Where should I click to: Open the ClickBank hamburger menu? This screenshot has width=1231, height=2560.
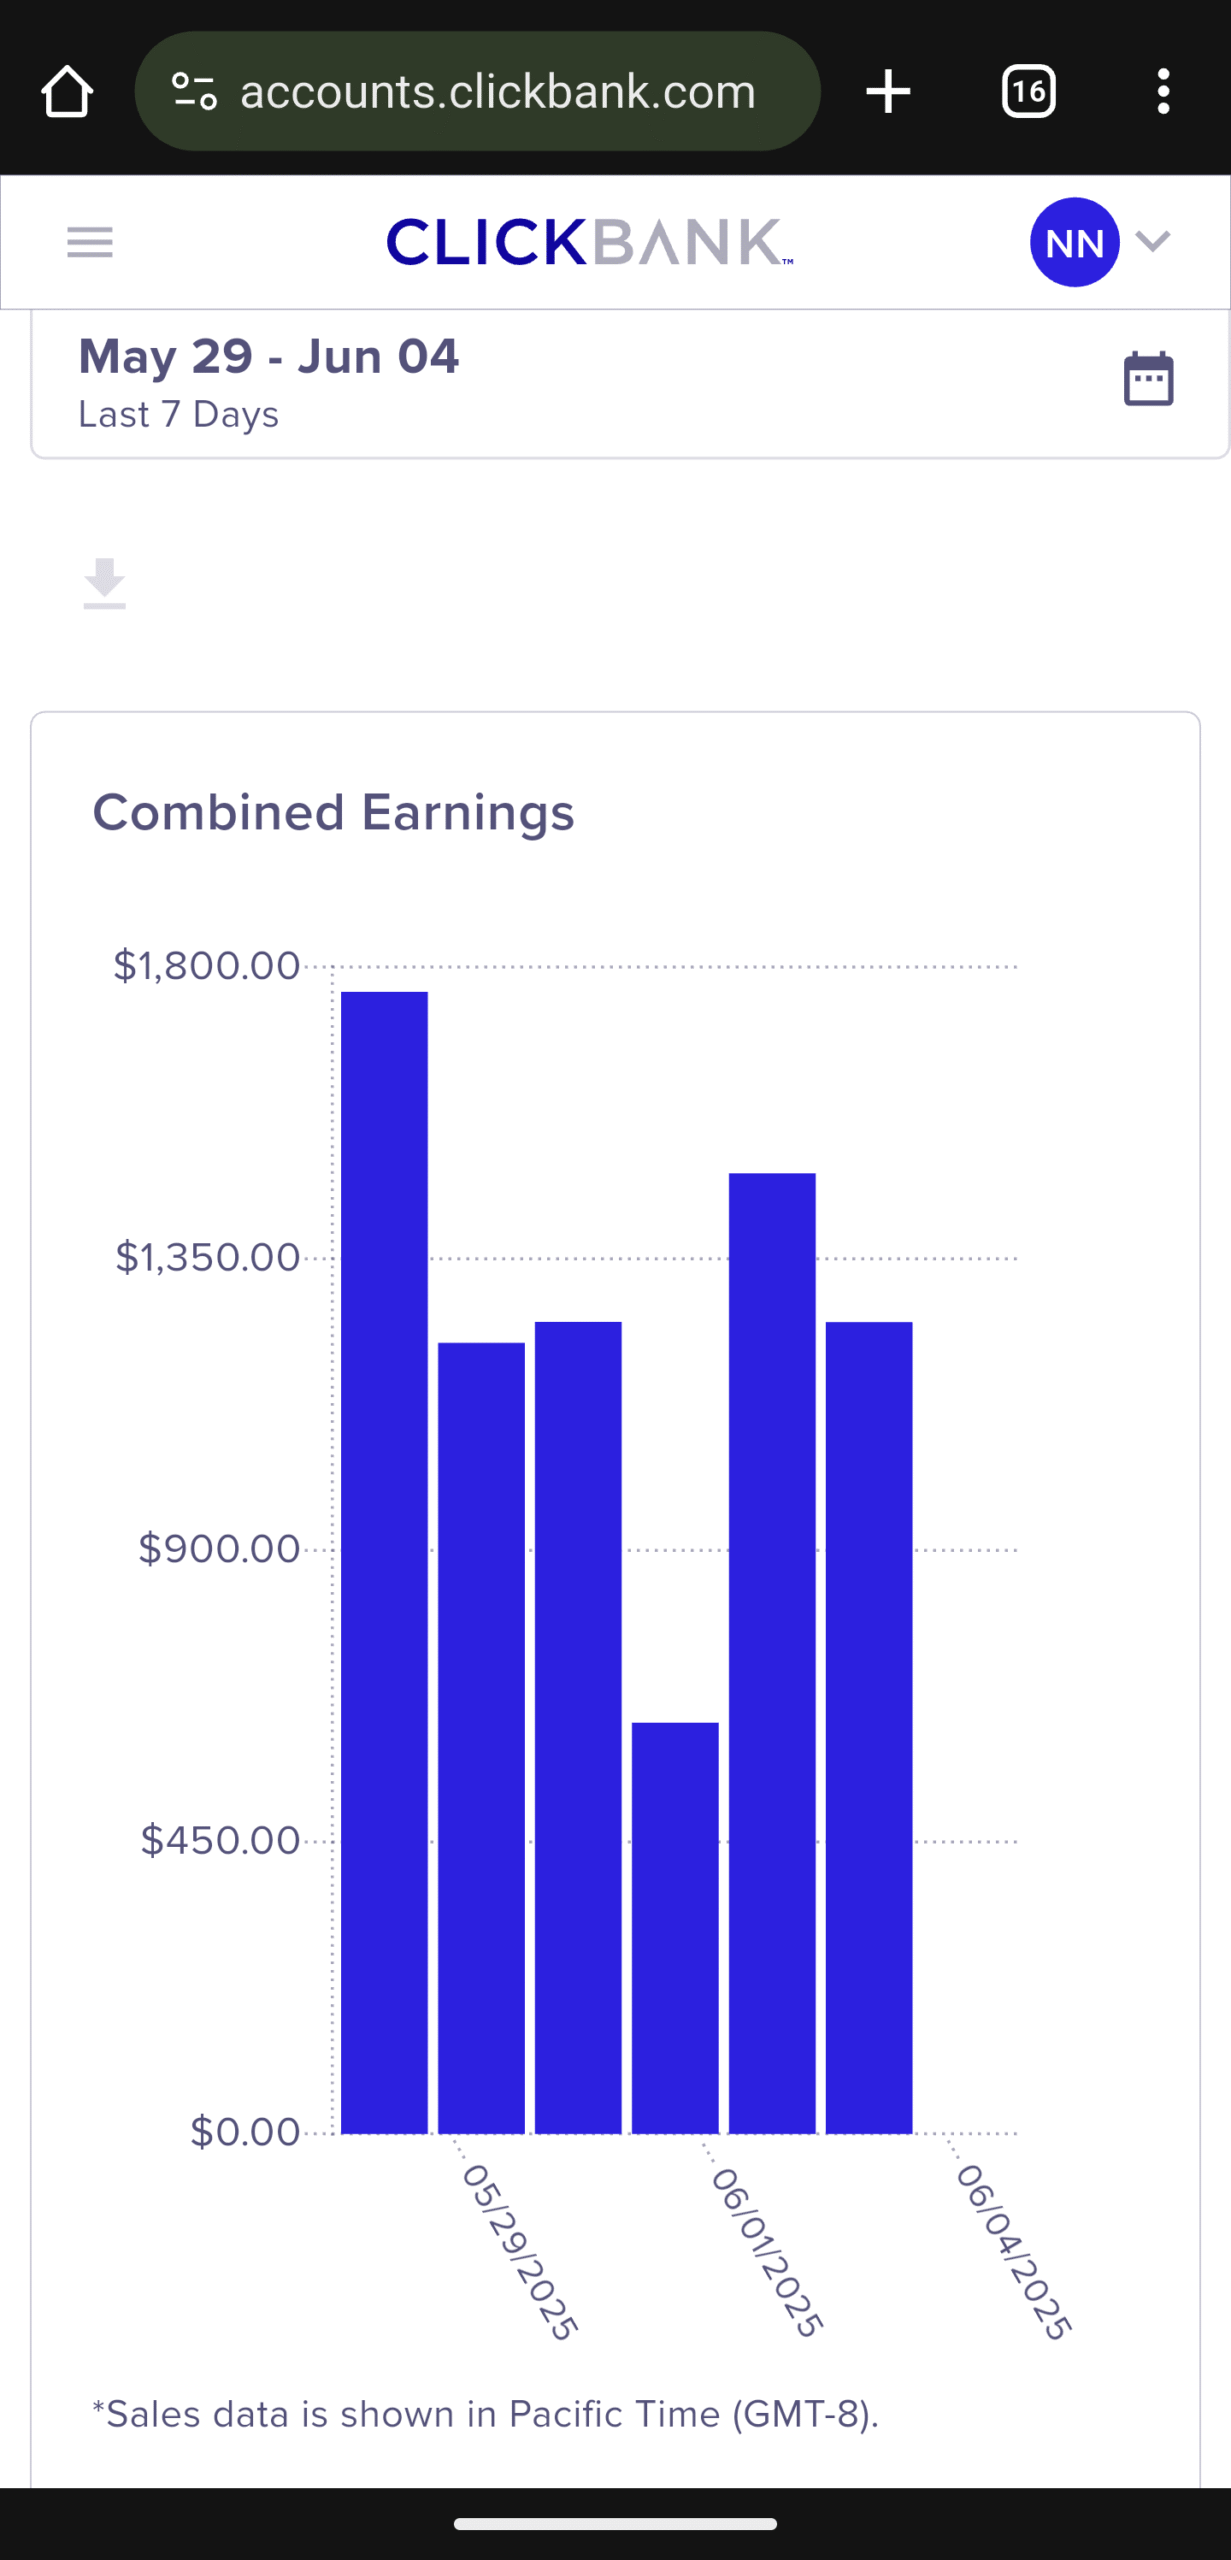90,242
